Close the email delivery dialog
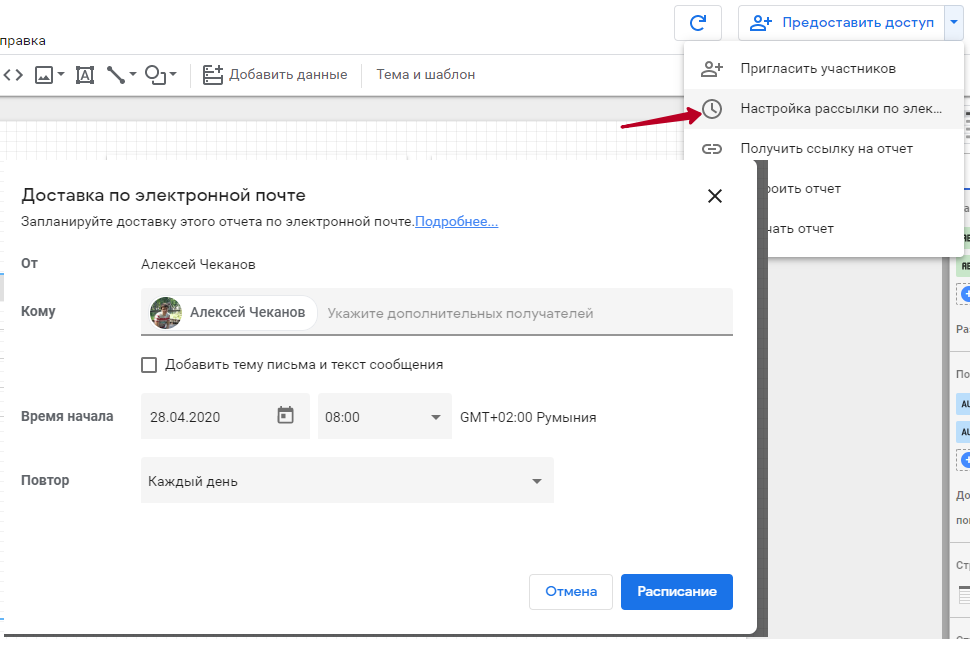Image resolution: width=970 pixels, height=647 pixels. (714, 196)
